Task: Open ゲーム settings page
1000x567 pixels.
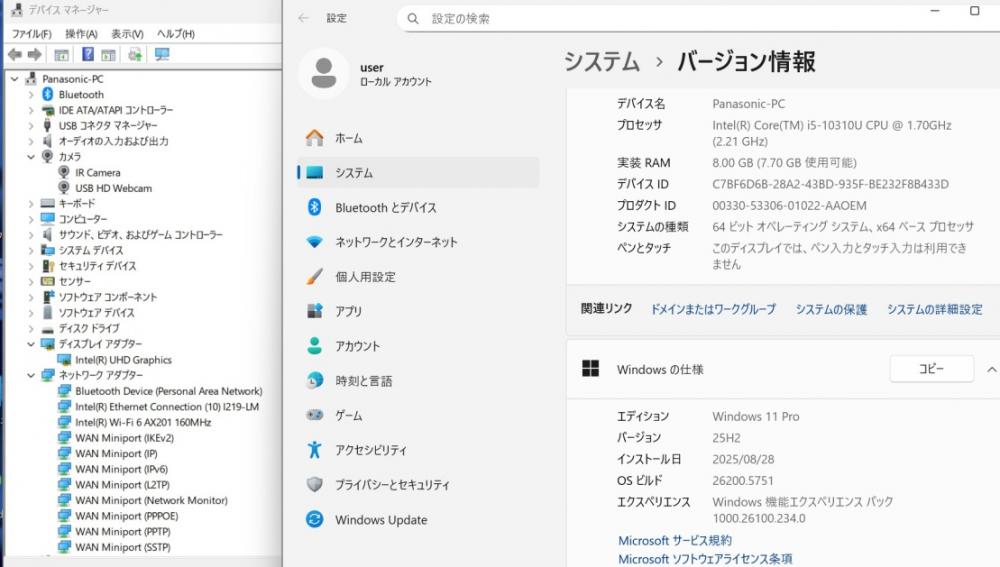Action: [418, 416]
